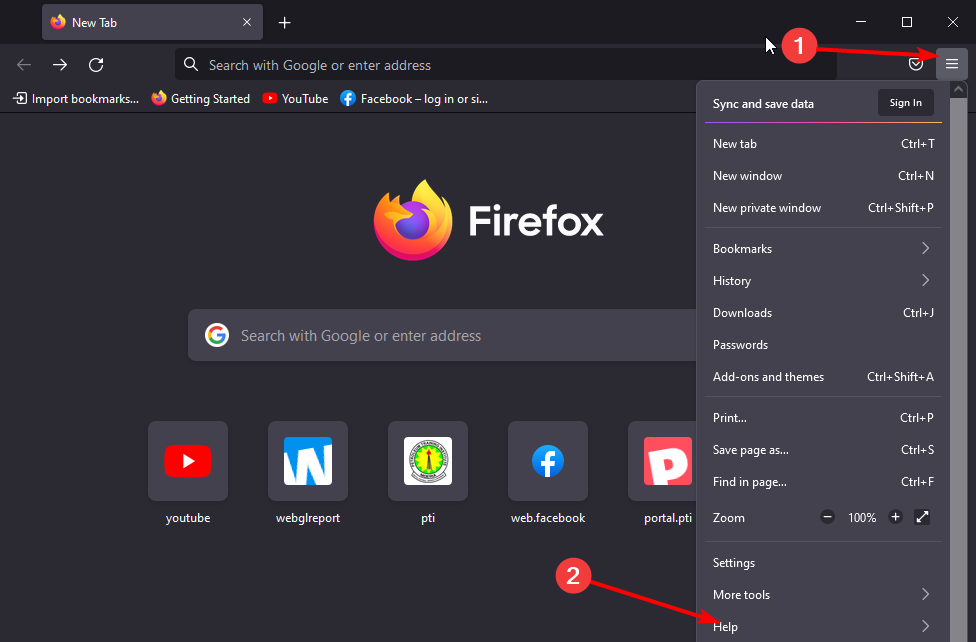This screenshot has width=976, height=642.
Task: Choose New tab from menu
Action: coord(823,144)
